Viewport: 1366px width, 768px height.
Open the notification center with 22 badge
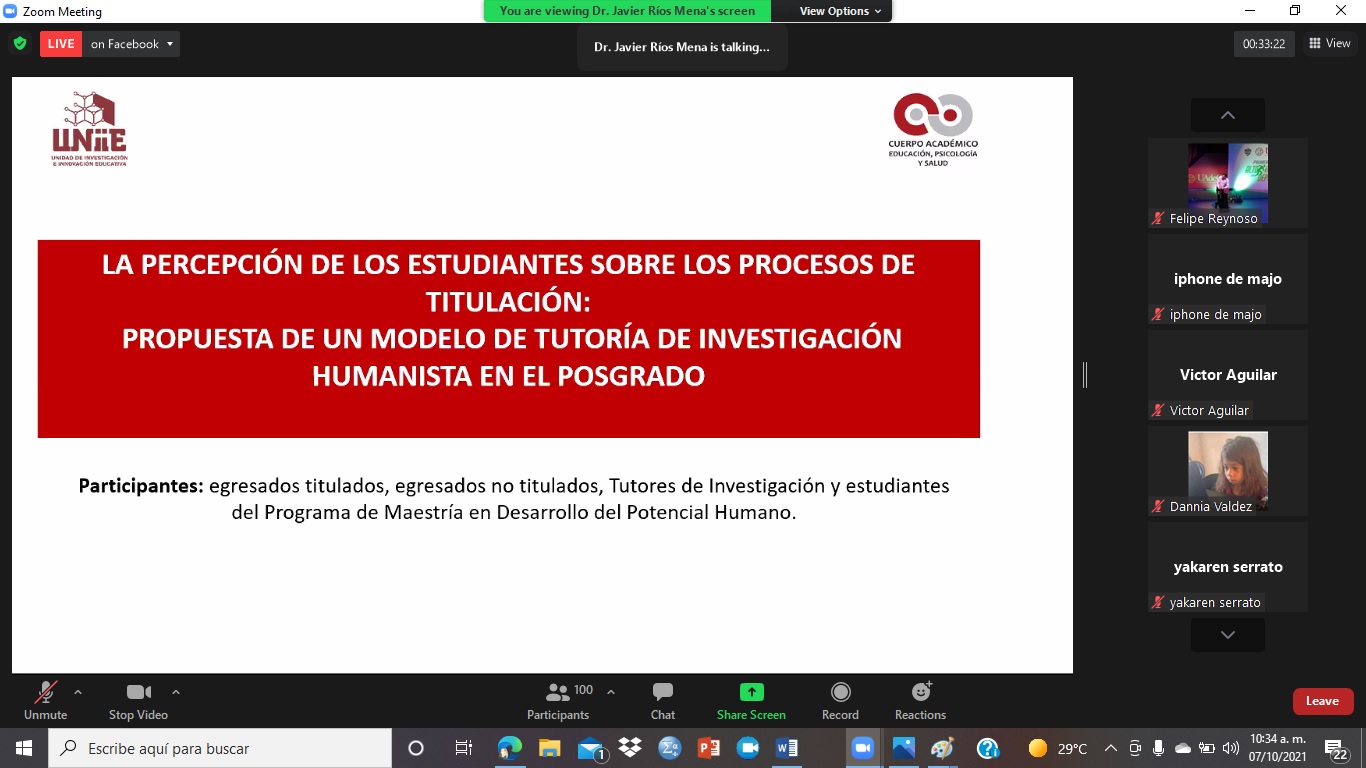(1337, 749)
